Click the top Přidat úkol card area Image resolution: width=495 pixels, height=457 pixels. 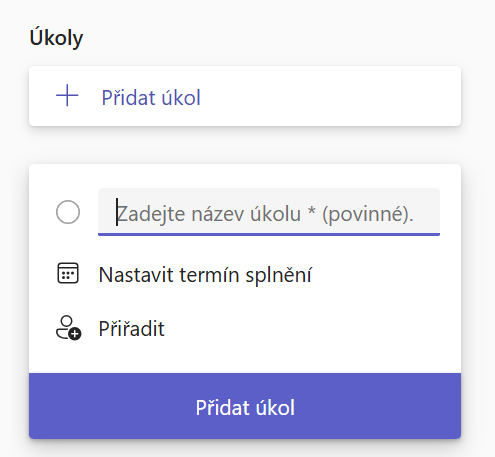tap(245, 96)
